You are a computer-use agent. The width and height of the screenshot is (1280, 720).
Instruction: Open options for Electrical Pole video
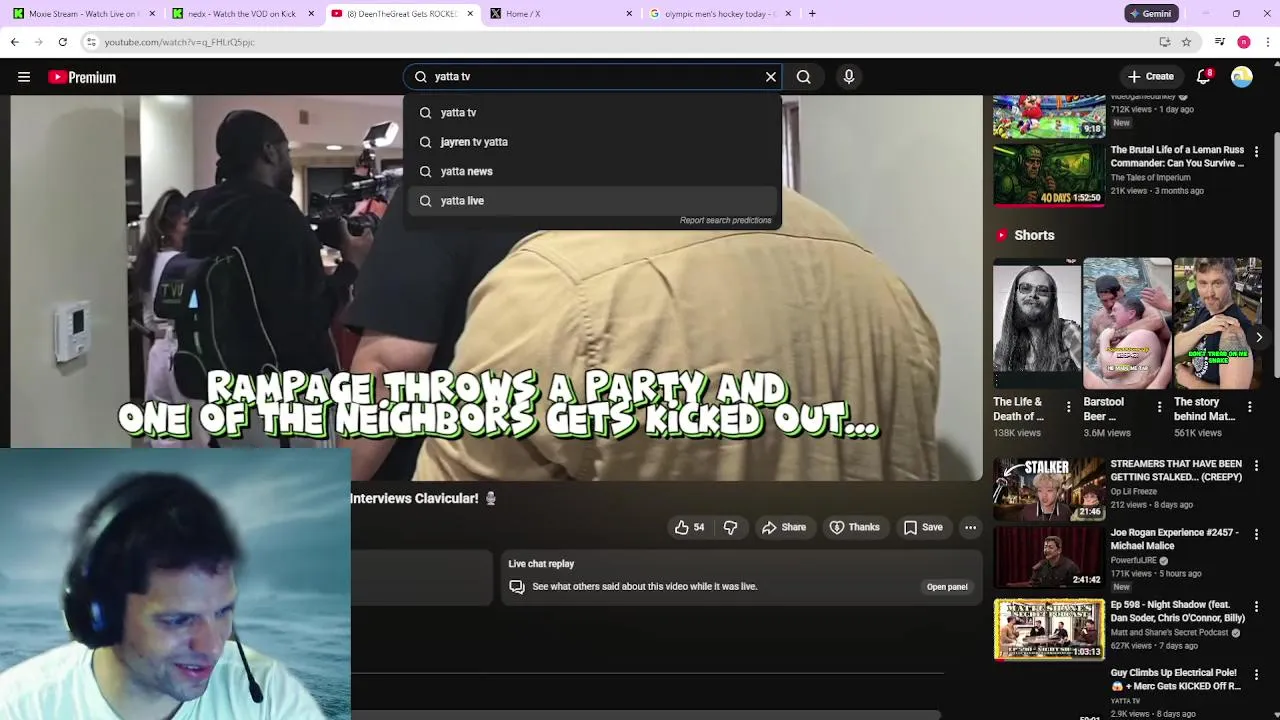(x=1256, y=676)
